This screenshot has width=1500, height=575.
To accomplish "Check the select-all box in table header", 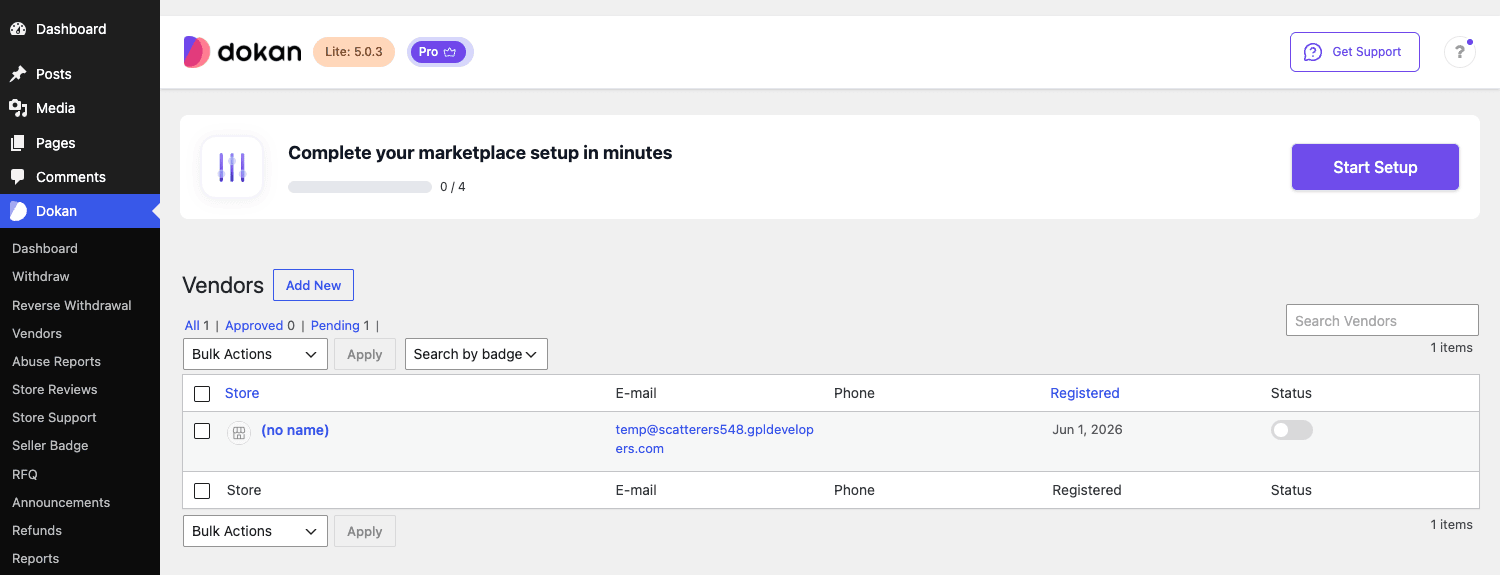I will coord(202,394).
